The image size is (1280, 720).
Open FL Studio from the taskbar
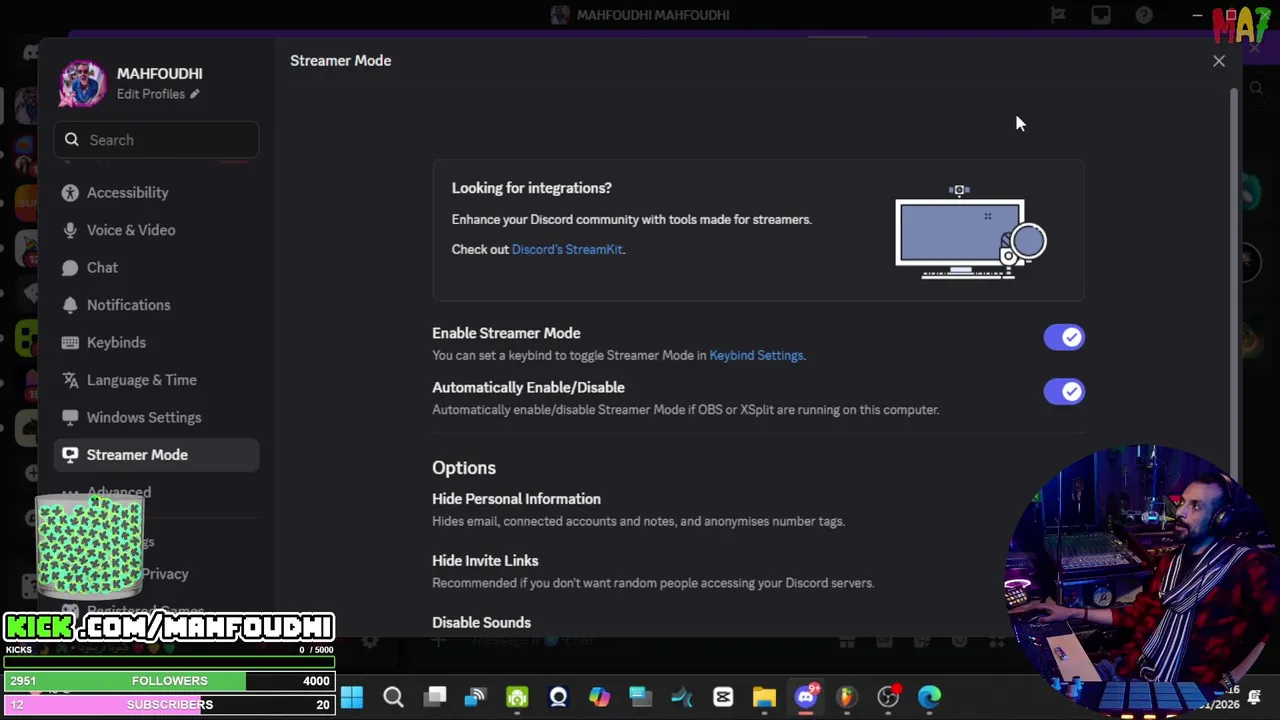(847, 697)
